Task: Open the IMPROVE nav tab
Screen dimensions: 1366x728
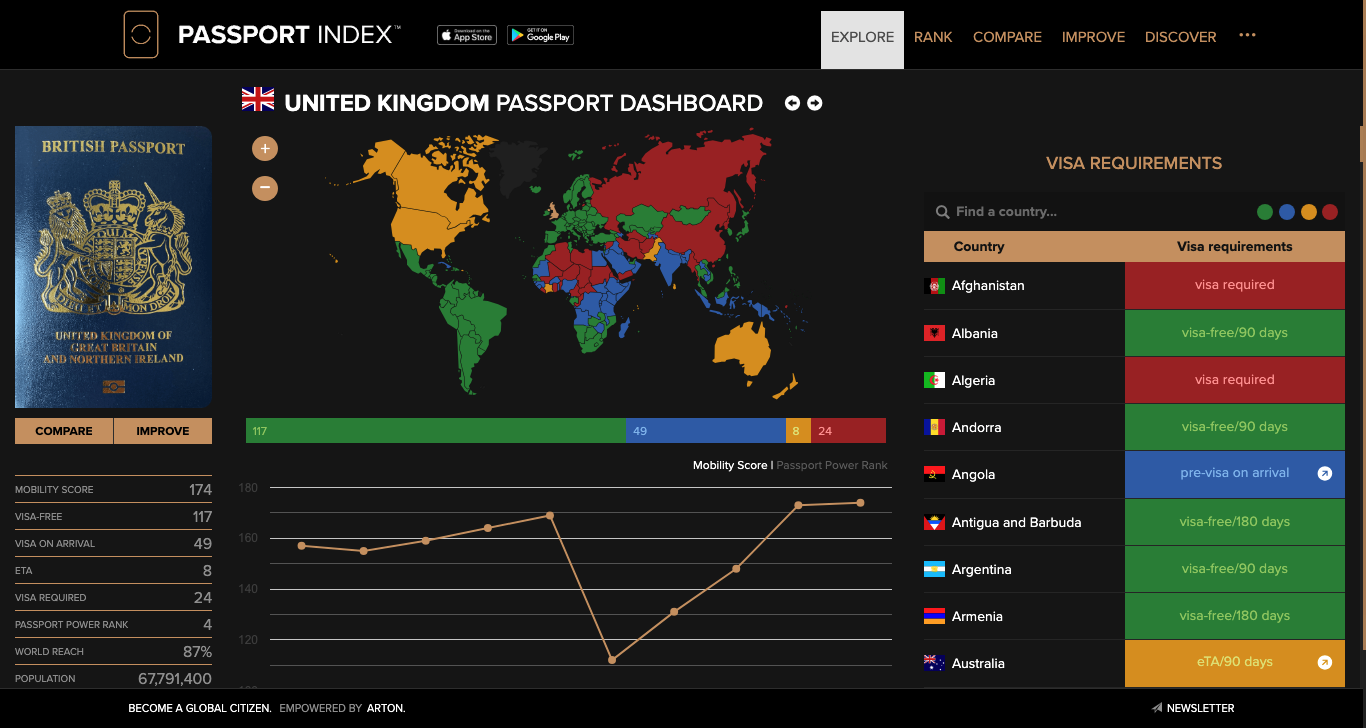Action: tap(1093, 37)
